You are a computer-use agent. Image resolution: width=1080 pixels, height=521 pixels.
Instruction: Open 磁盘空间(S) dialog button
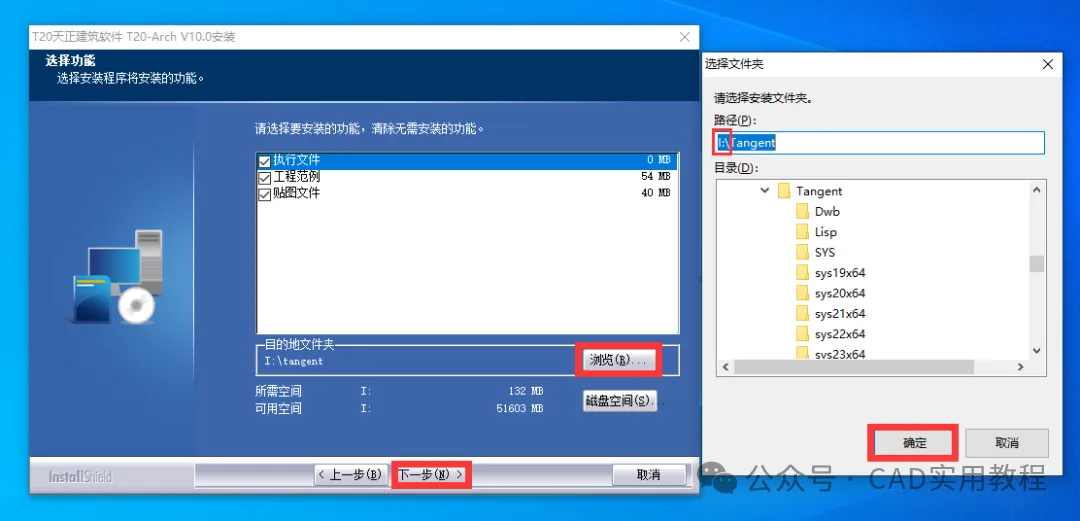(618, 400)
